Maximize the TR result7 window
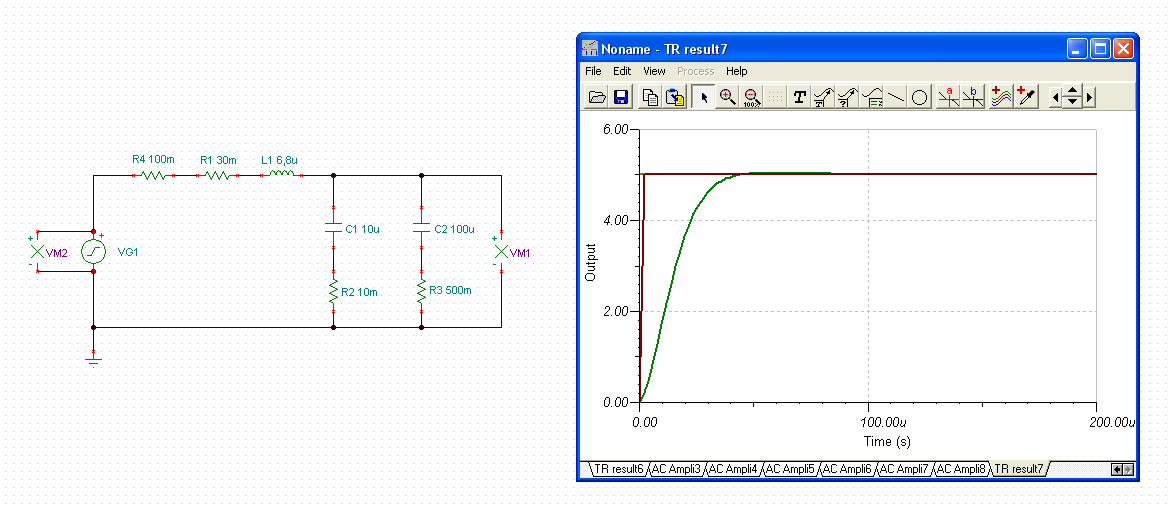 click(1100, 49)
